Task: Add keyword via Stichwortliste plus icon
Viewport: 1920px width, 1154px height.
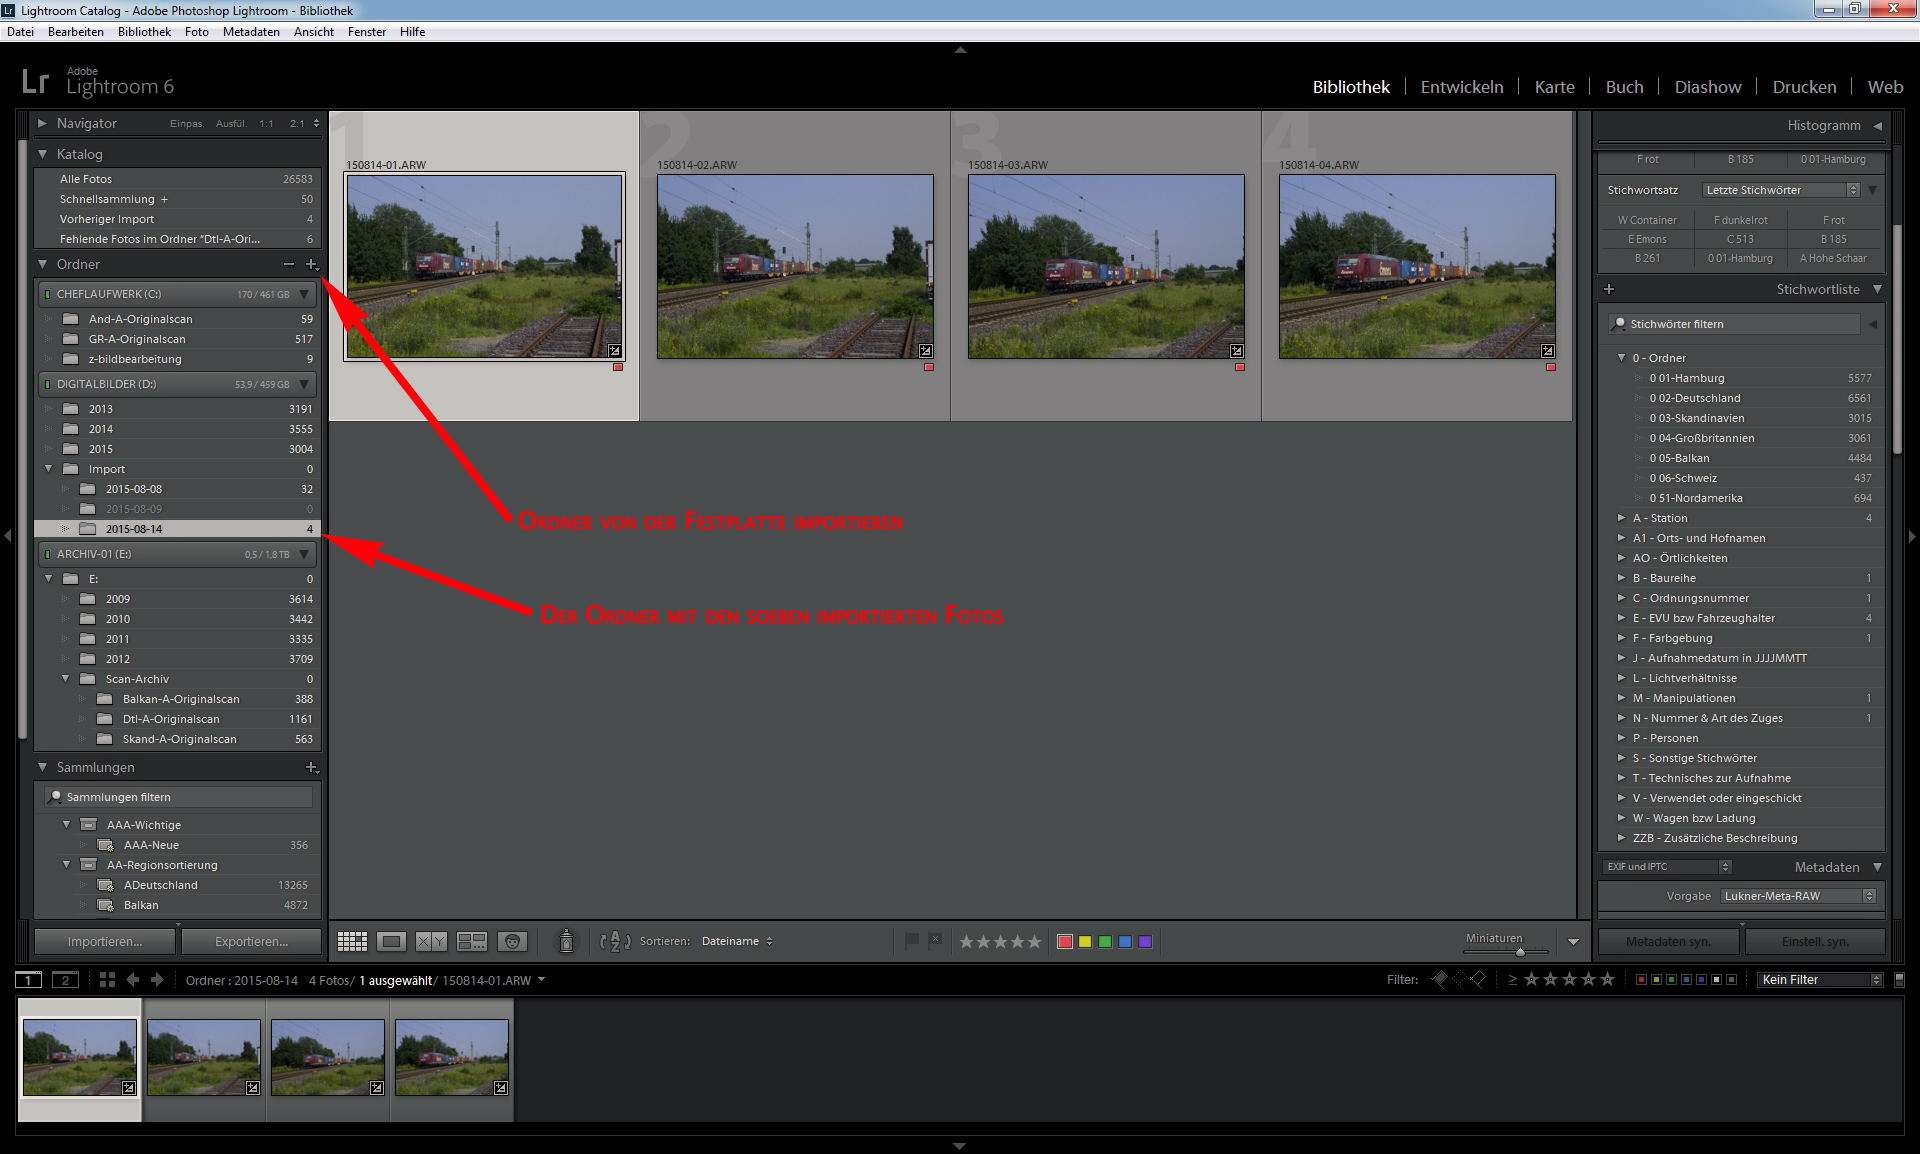Action: click(x=1609, y=289)
